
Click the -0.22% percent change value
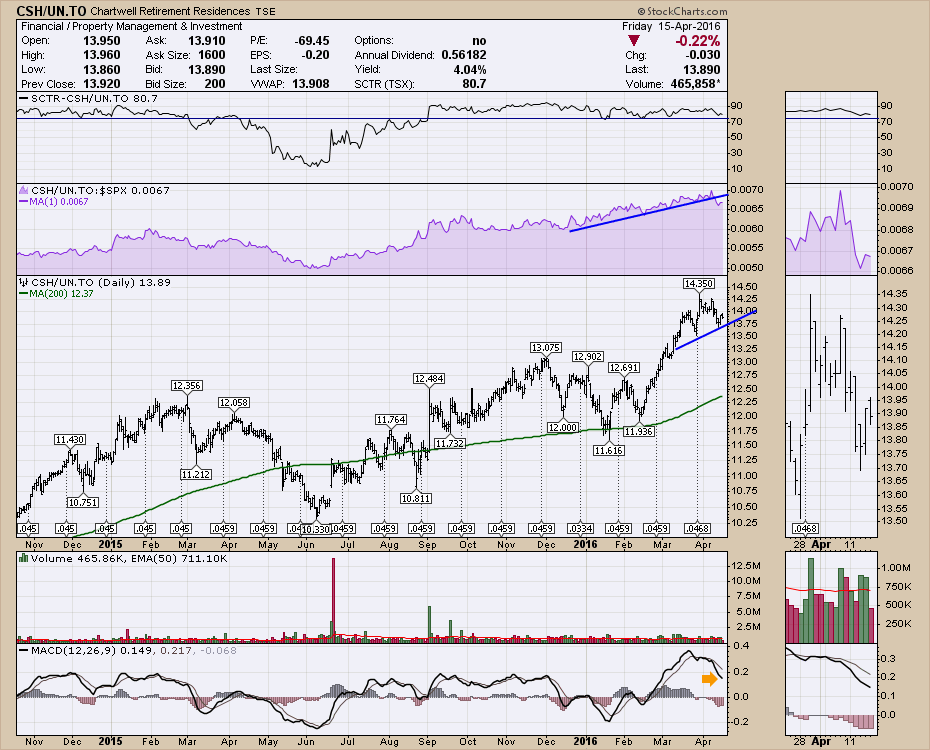[698, 40]
